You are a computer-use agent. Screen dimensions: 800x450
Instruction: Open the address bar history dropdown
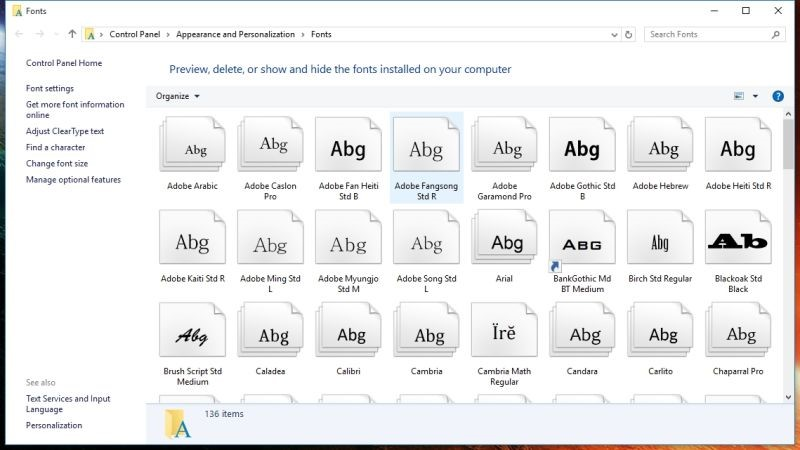coord(614,35)
